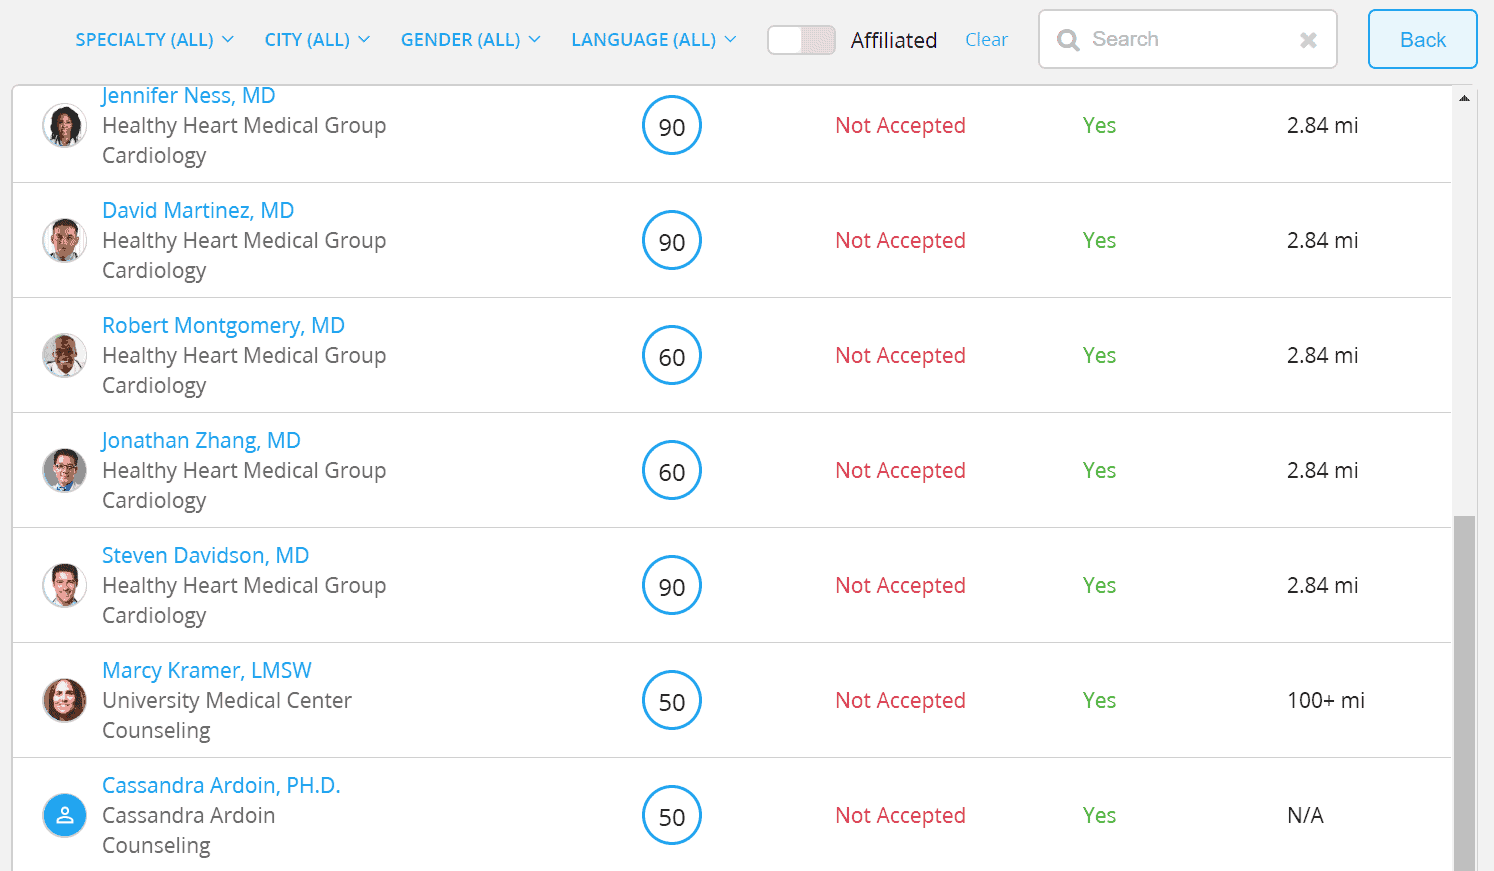The image size is (1494, 871).
Task: Open Jennifer Ness, MD profile link
Action: tap(189, 96)
